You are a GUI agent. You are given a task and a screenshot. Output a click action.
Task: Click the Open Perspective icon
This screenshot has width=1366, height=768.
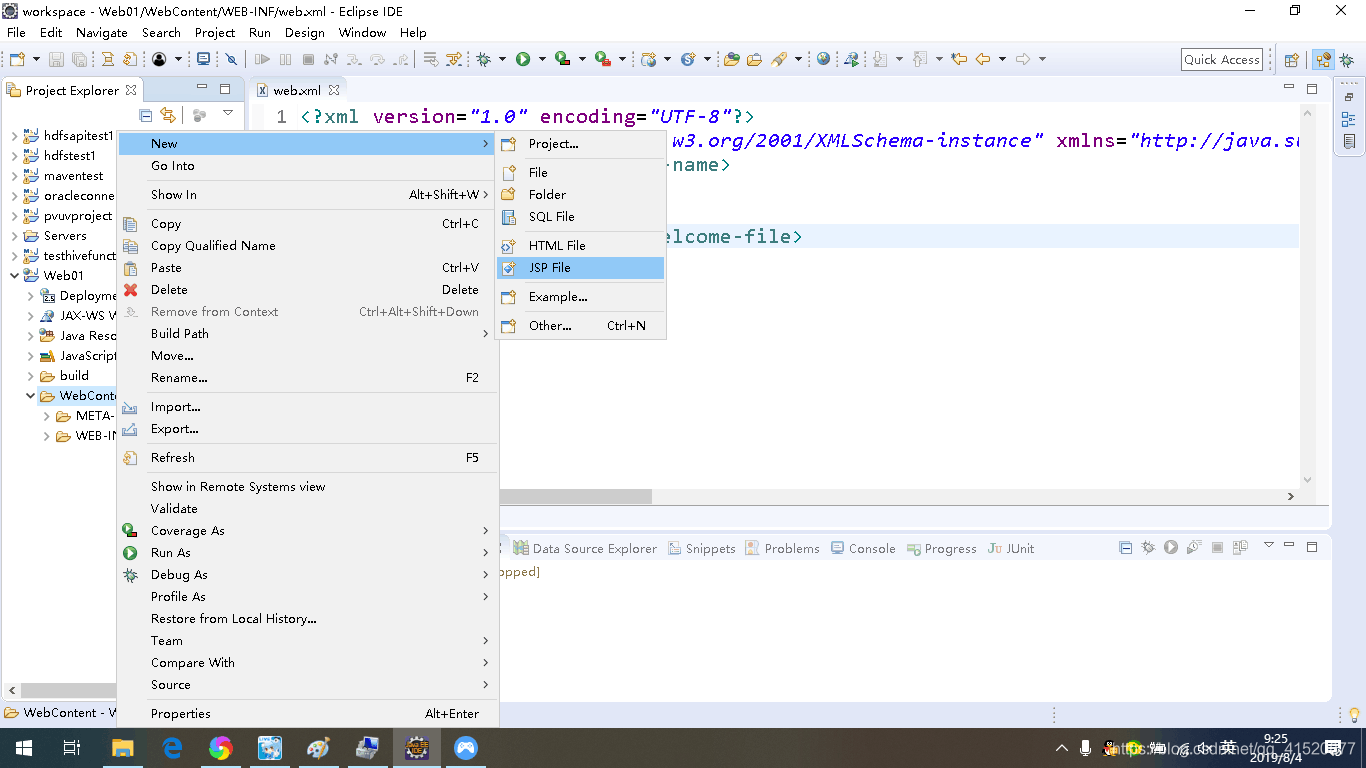pyautogui.click(x=1292, y=59)
